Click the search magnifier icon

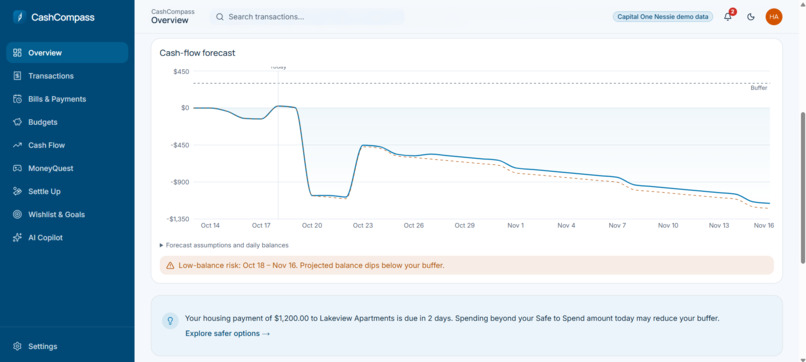point(219,17)
